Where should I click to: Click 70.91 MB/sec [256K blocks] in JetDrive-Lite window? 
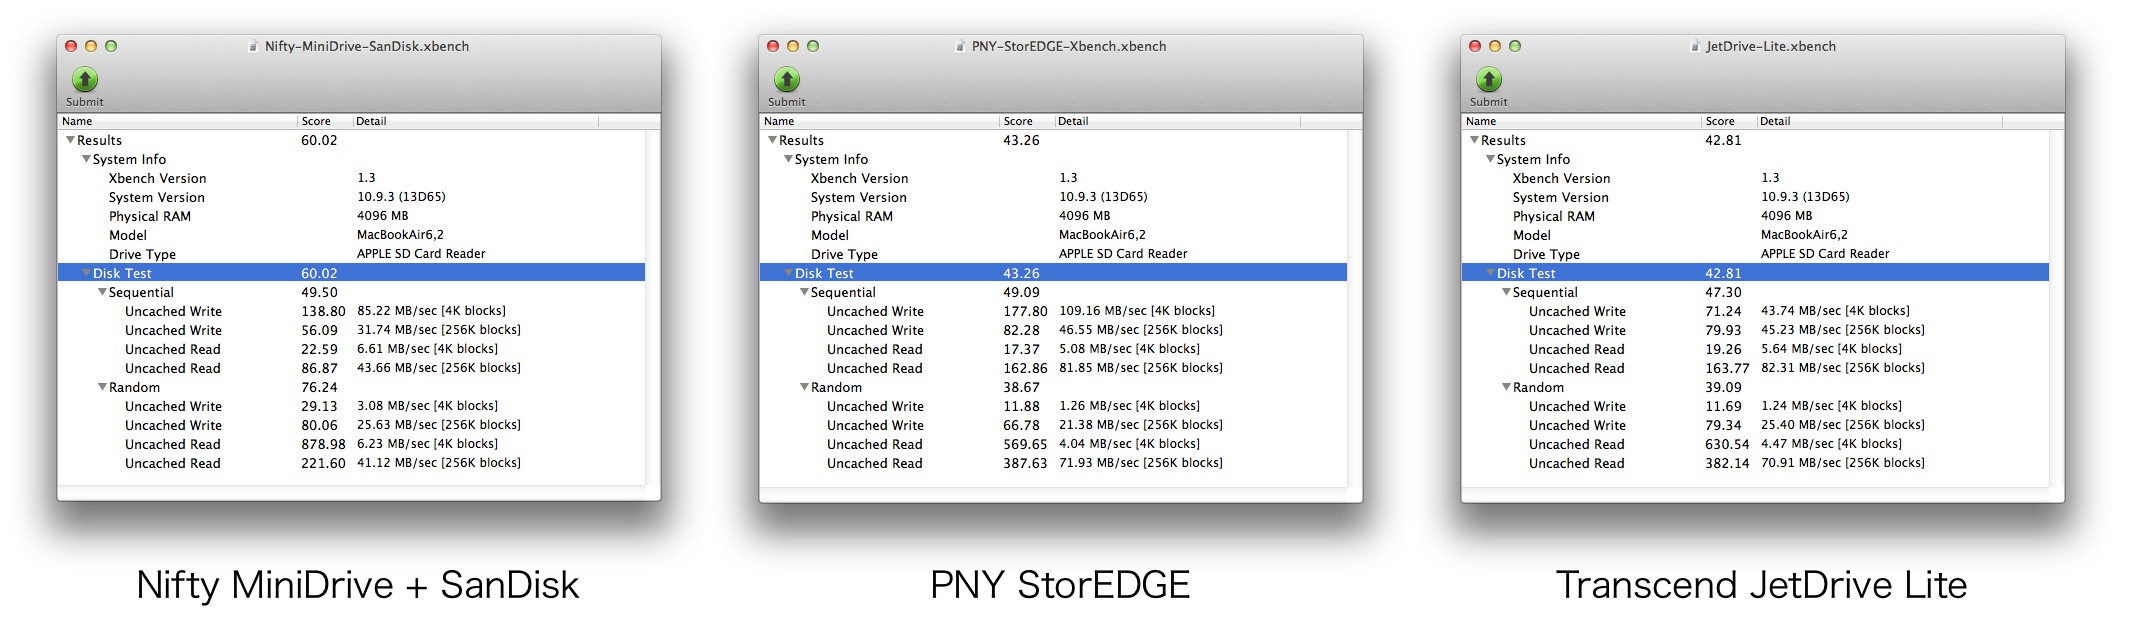tap(1843, 463)
